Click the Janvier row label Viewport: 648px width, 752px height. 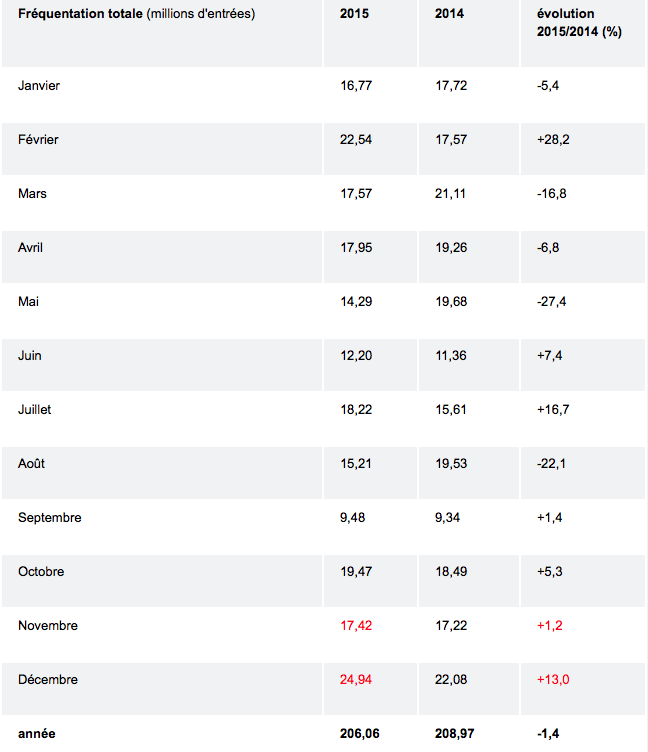[x=39, y=86]
